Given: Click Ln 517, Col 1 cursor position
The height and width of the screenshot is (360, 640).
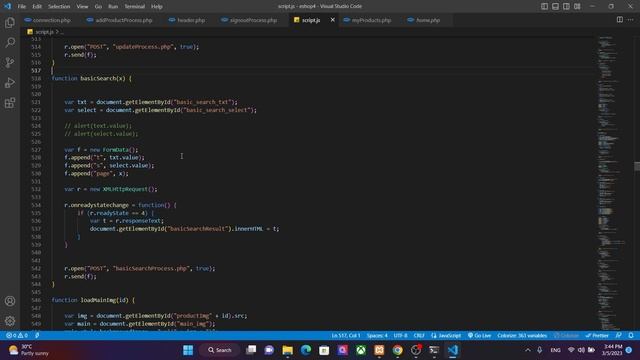Looking at the screenshot, I should [346, 336].
